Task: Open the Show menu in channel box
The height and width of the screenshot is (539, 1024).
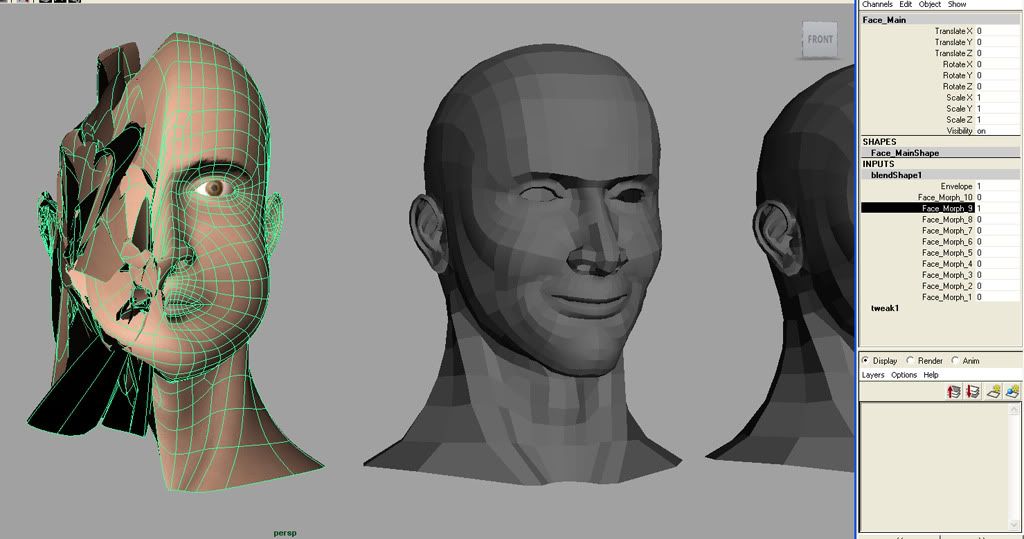Action: [x=957, y=5]
